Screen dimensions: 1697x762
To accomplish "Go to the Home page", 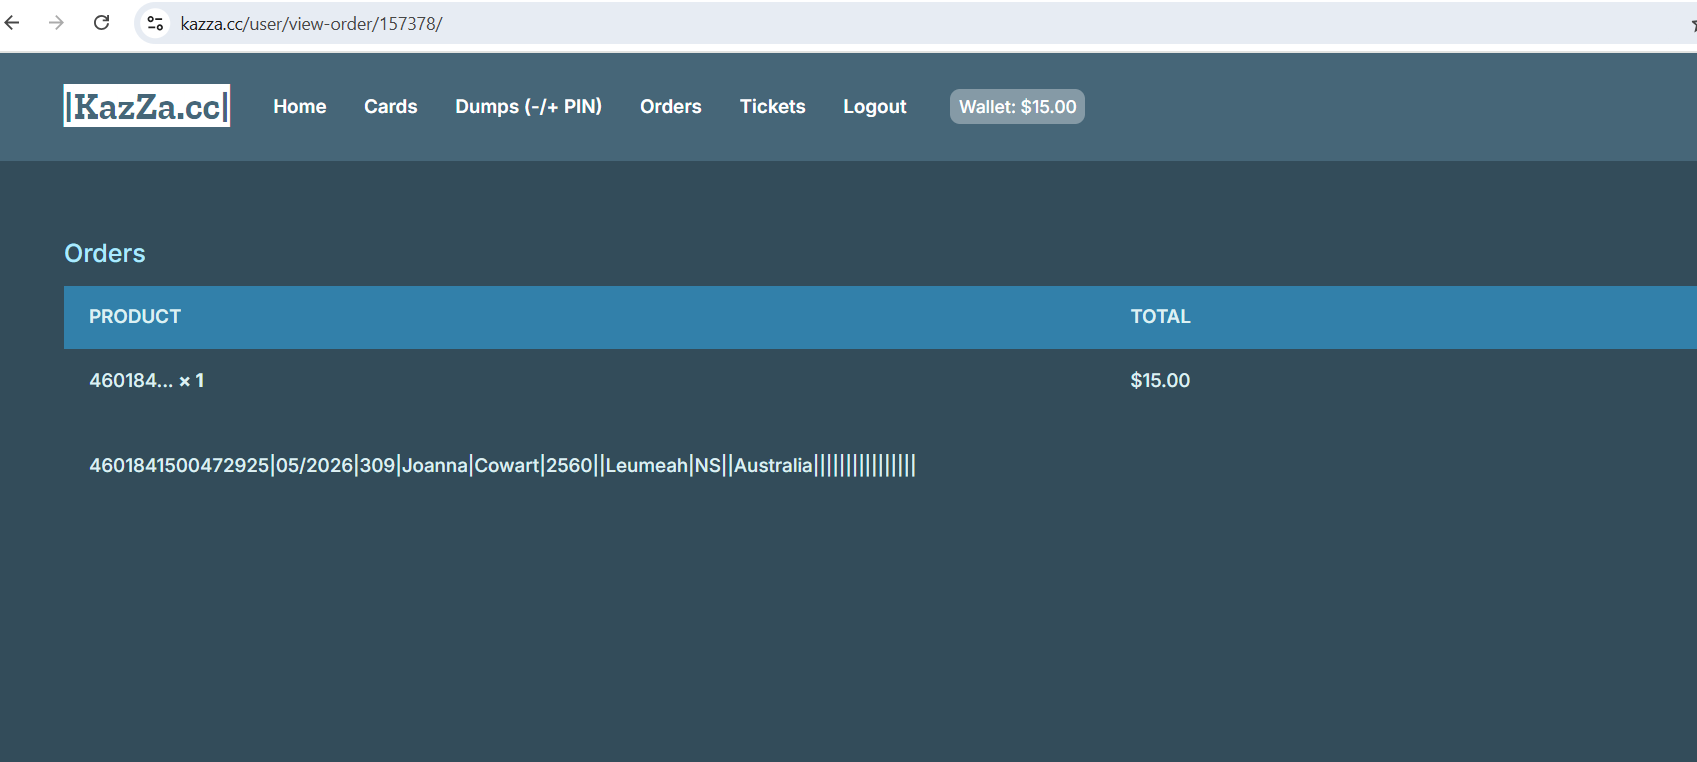I will 299,107.
